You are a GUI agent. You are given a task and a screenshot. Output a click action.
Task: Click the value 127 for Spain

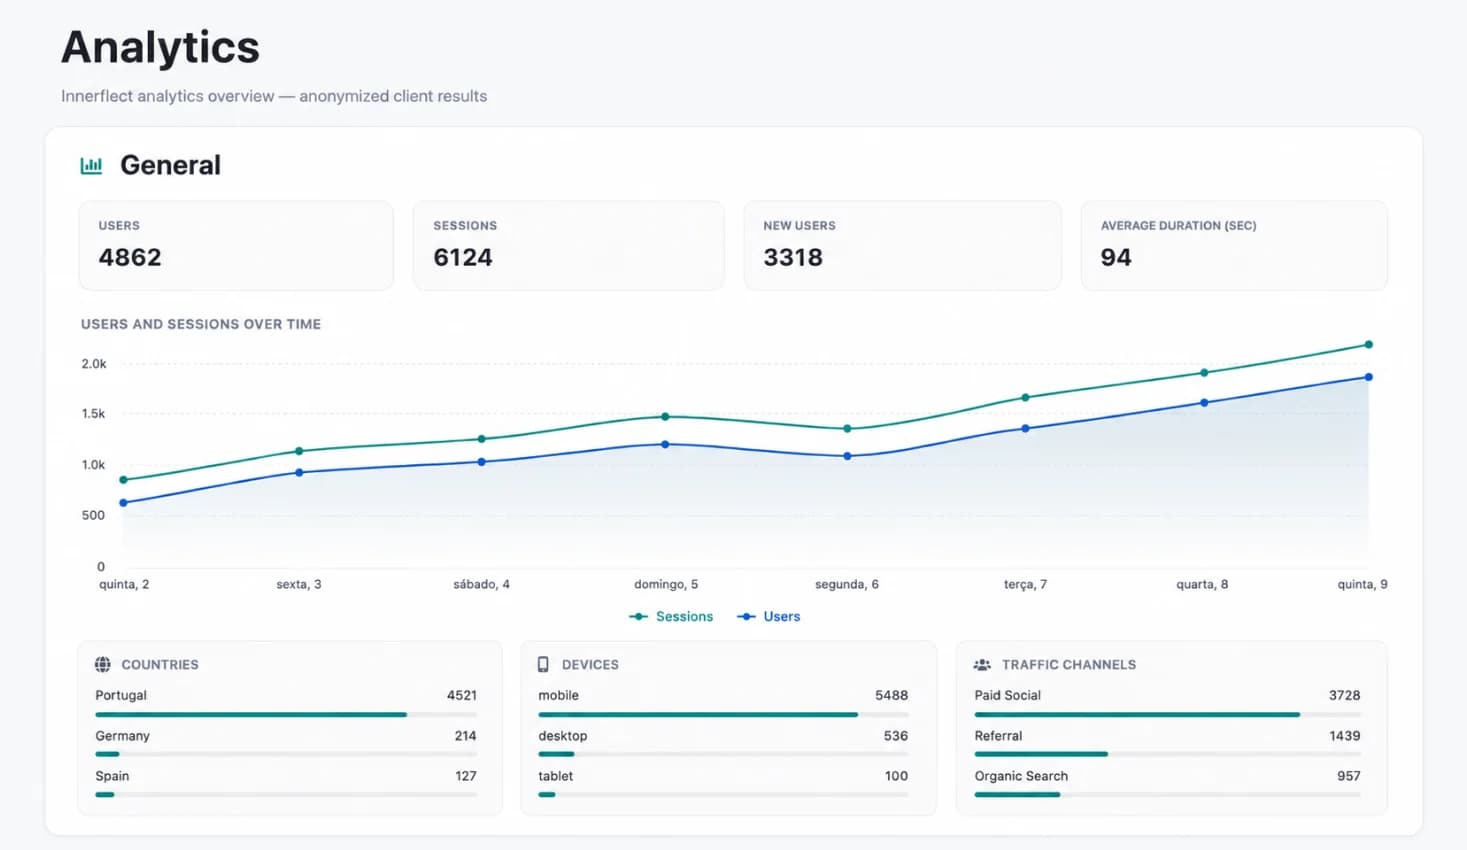click(x=466, y=776)
